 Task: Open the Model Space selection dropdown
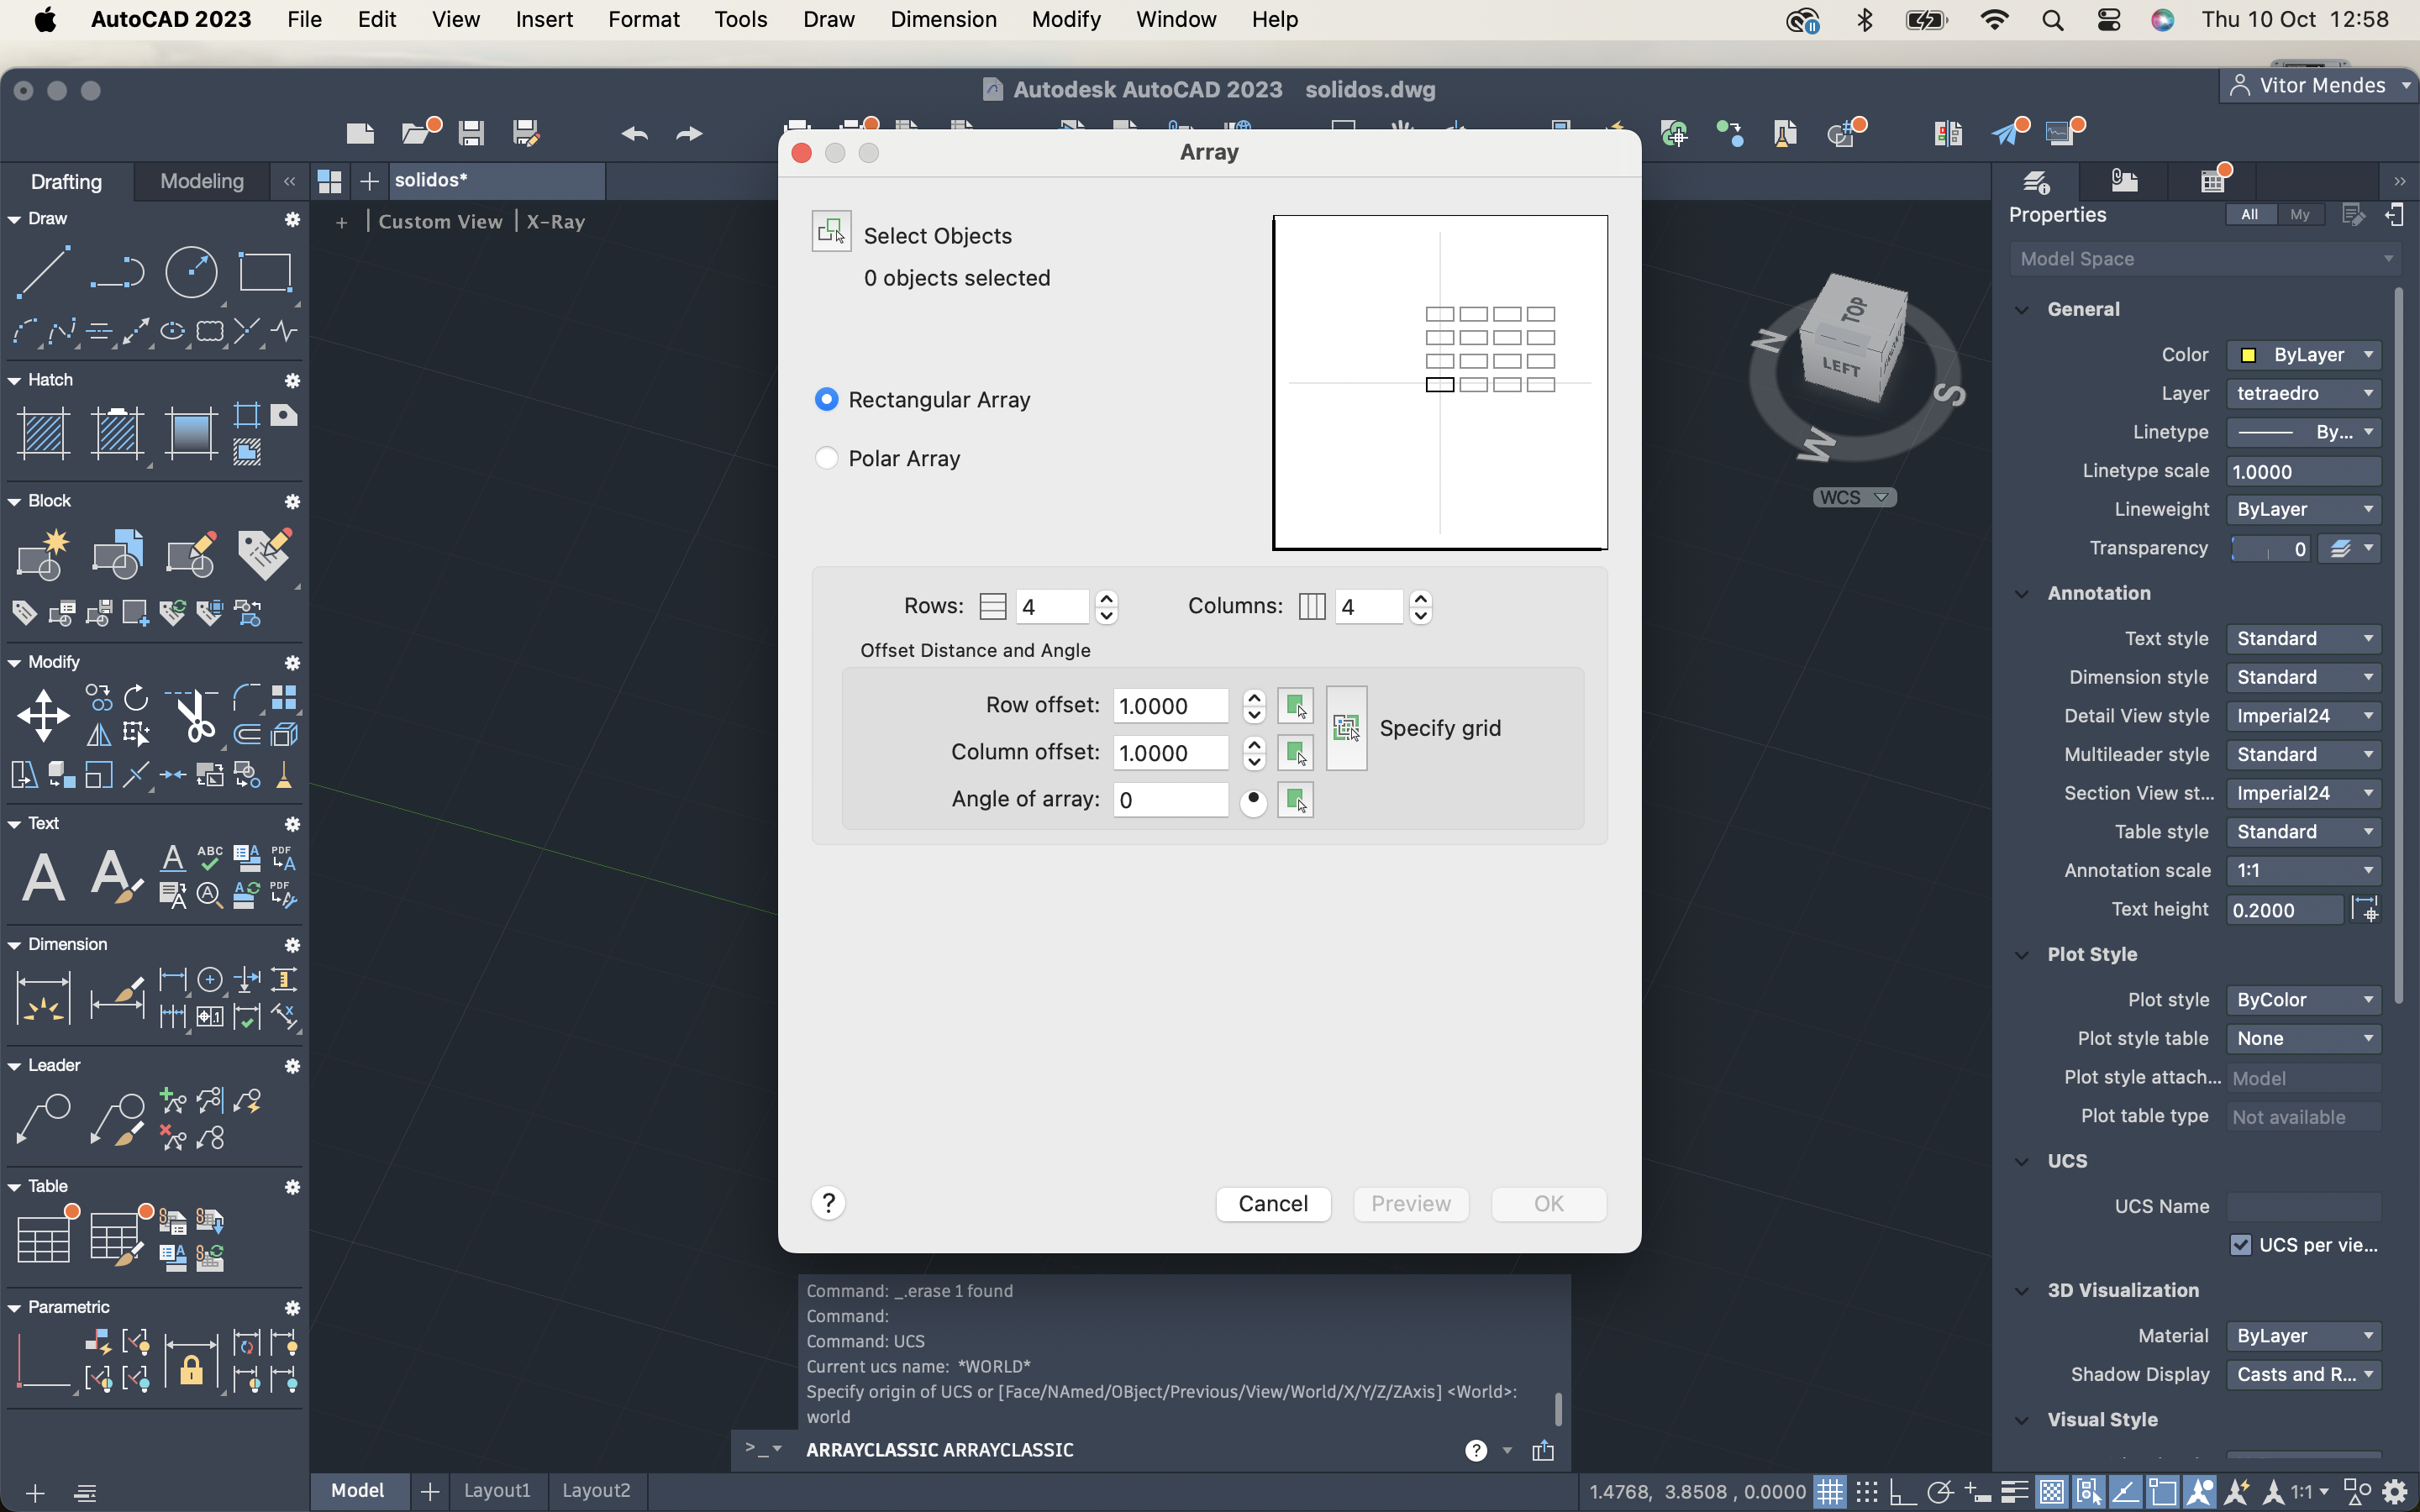pos(2204,259)
